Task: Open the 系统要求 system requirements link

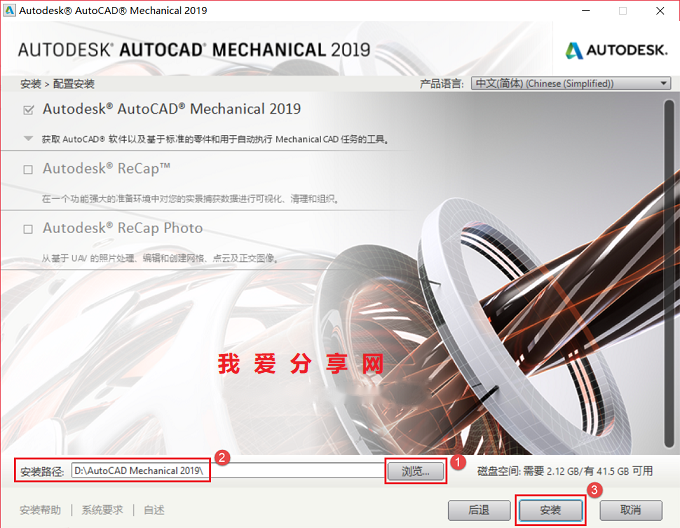Action: point(102,510)
